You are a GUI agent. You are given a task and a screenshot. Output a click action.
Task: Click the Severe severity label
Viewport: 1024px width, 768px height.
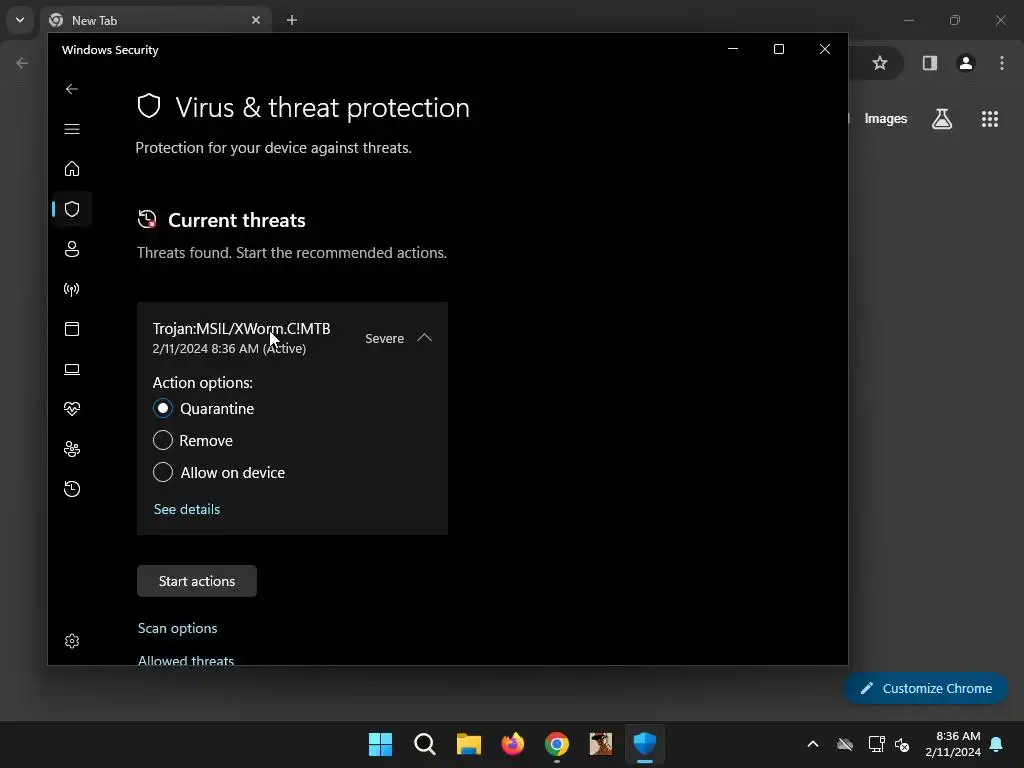pos(385,338)
